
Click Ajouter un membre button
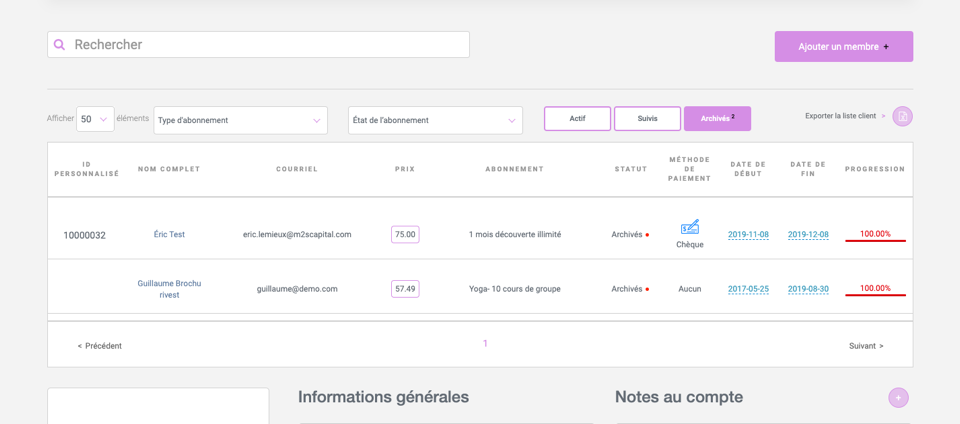point(844,46)
